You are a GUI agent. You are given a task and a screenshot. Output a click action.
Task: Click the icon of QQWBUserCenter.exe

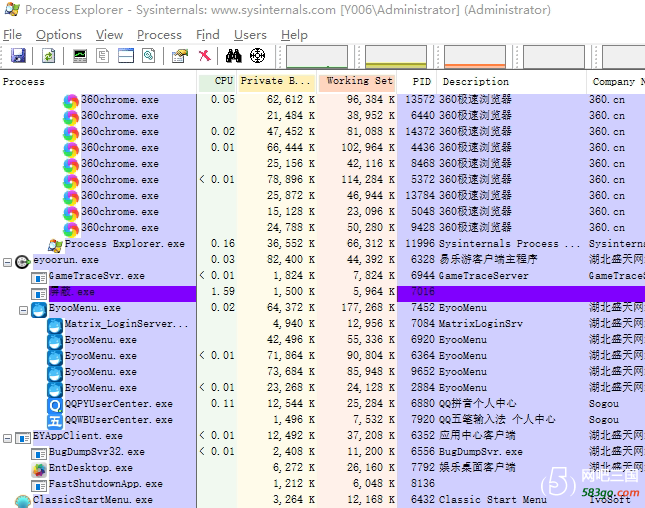[55, 421]
